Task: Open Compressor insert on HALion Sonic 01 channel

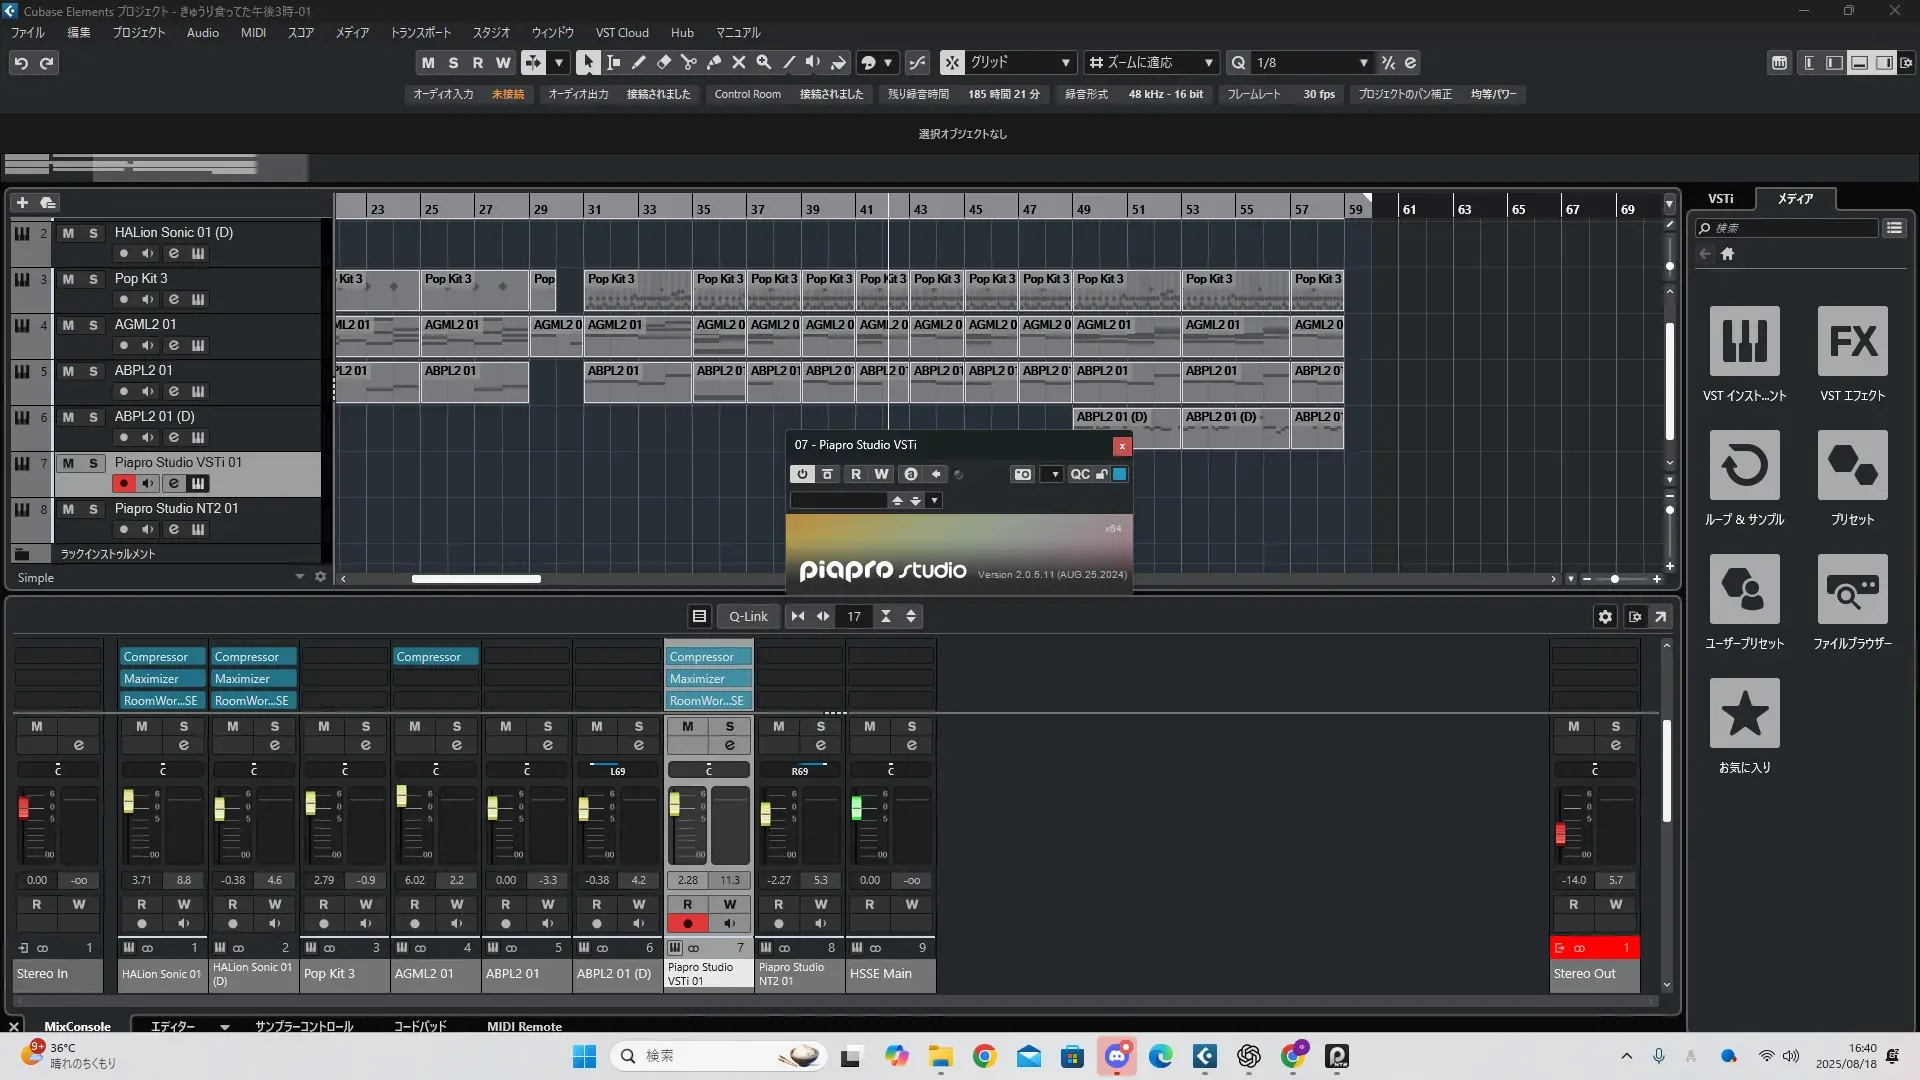Action: point(162,657)
